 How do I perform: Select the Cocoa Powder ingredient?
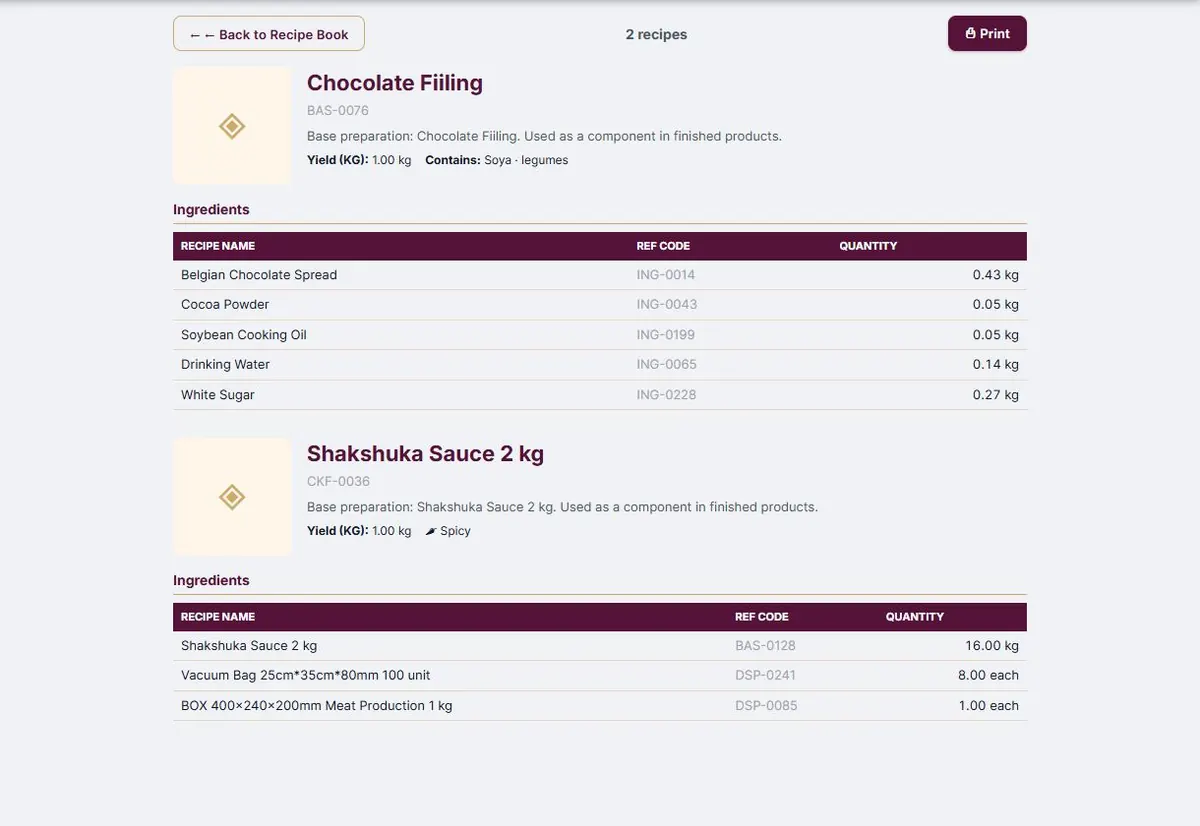(x=225, y=304)
